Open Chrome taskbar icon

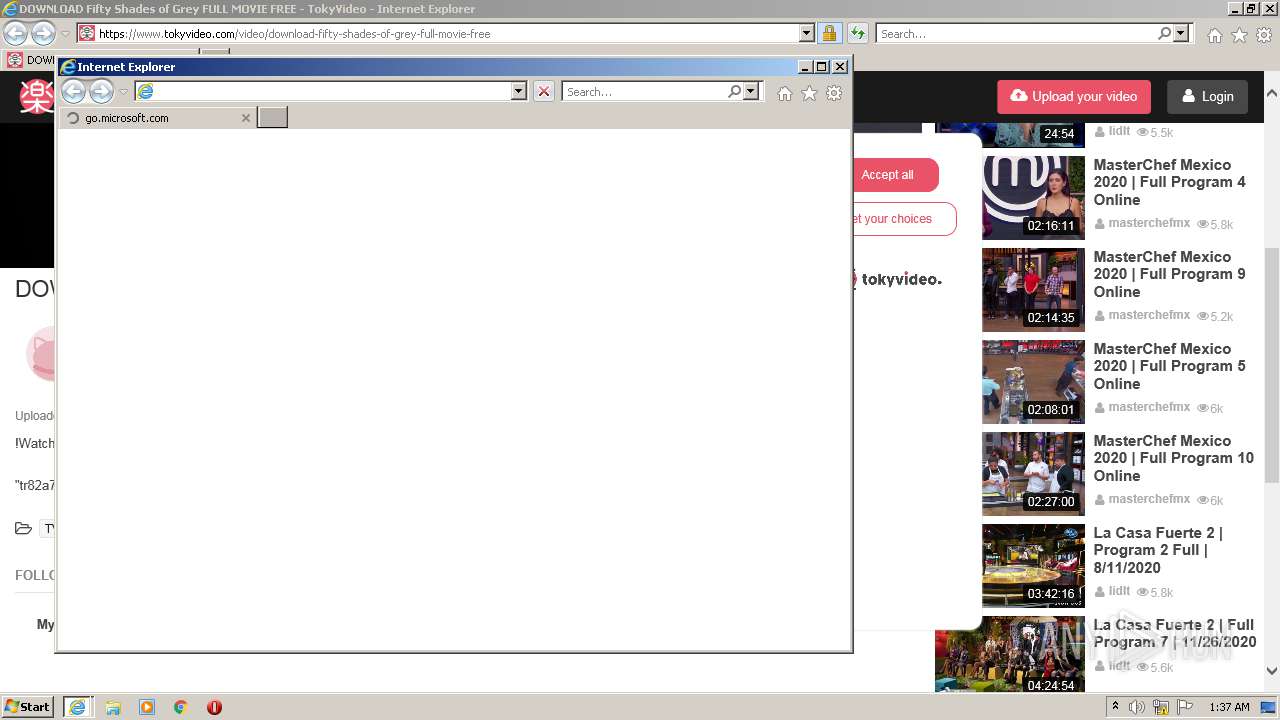tap(180, 707)
